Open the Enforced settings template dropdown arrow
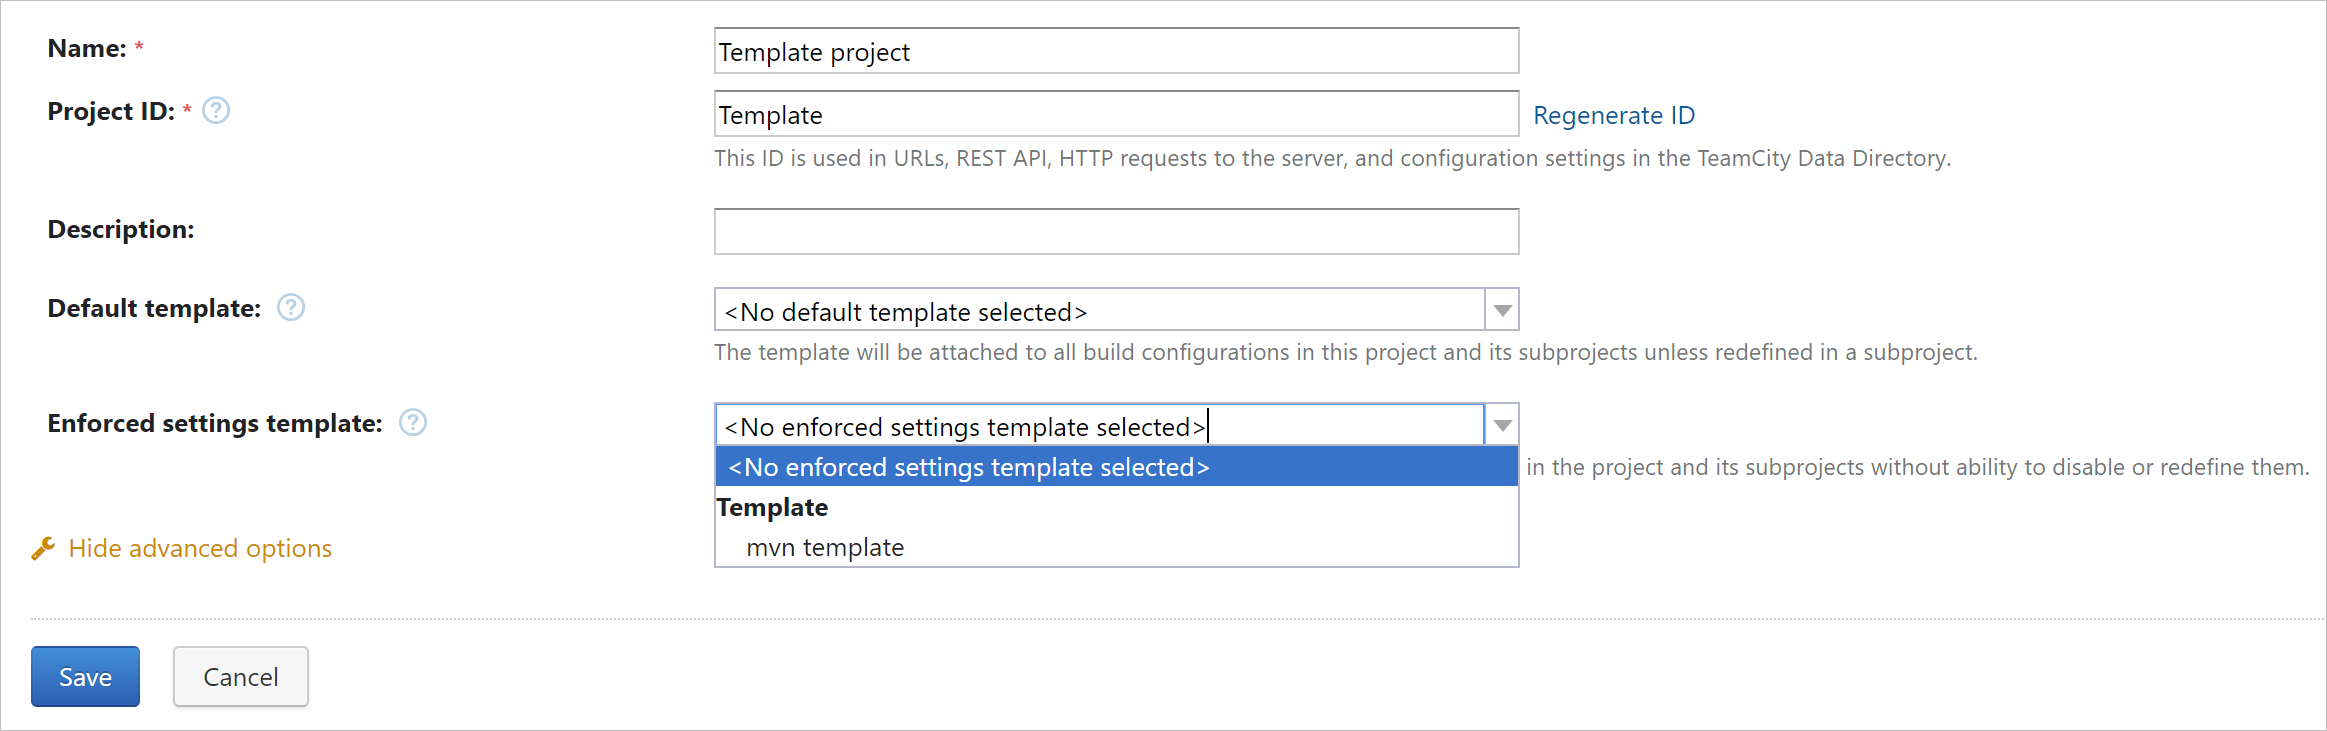 click(x=1500, y=424)
